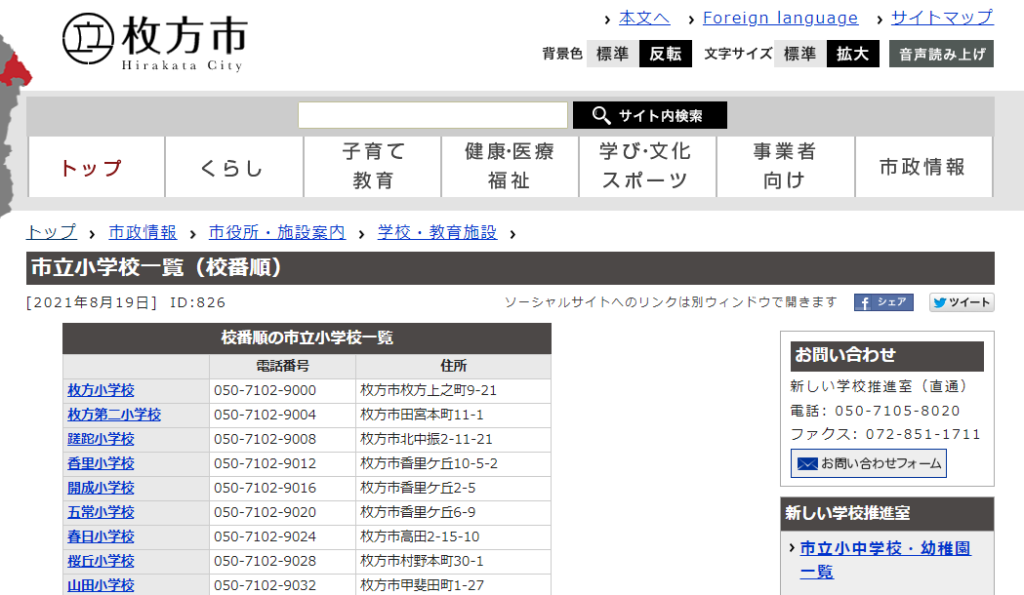Select the 市政情報 navigation tab

(923, 166)
